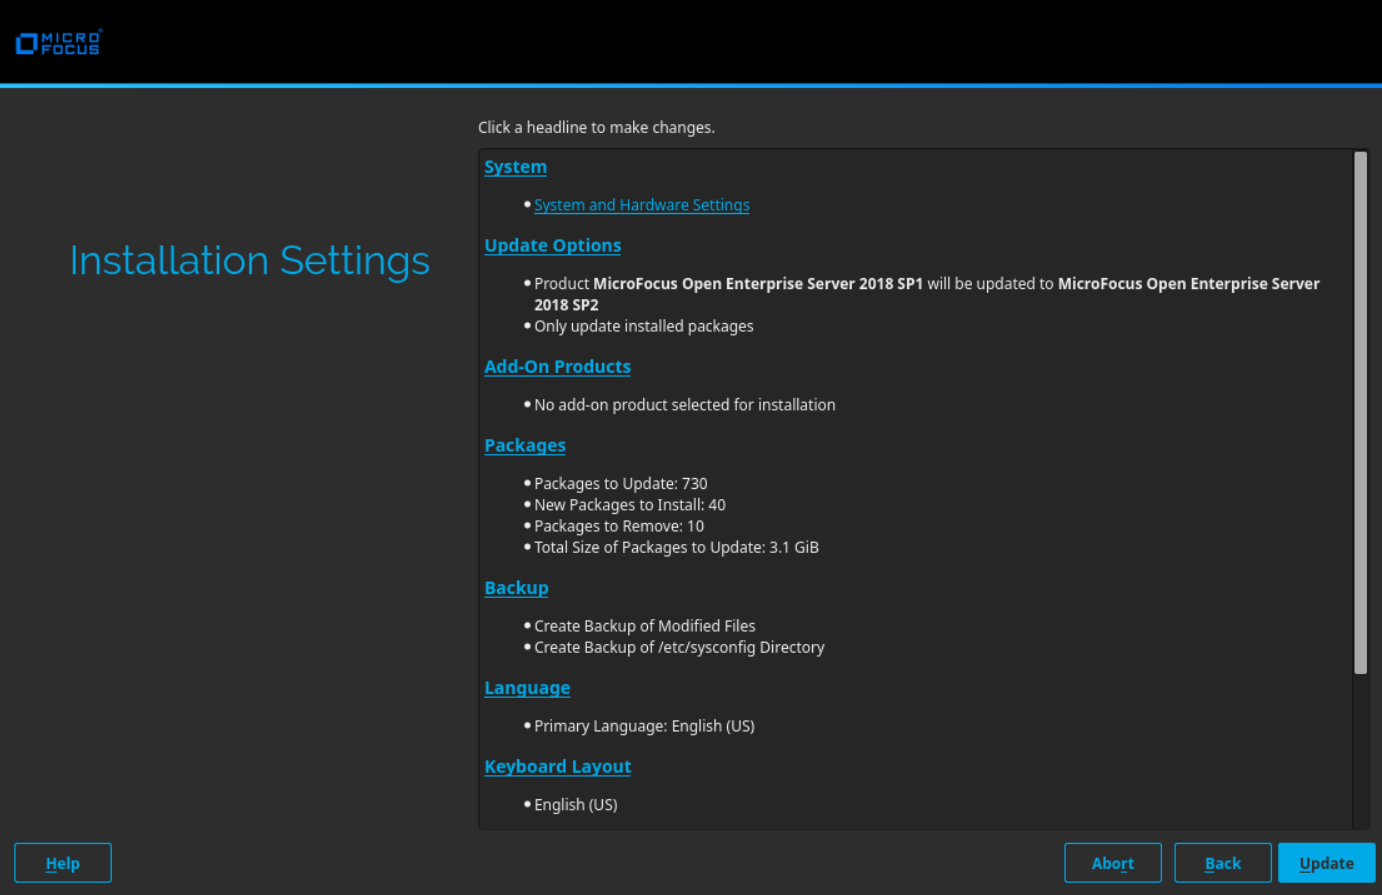Go Back to the previous step

pyautogui.click(x=1222, y=863)
